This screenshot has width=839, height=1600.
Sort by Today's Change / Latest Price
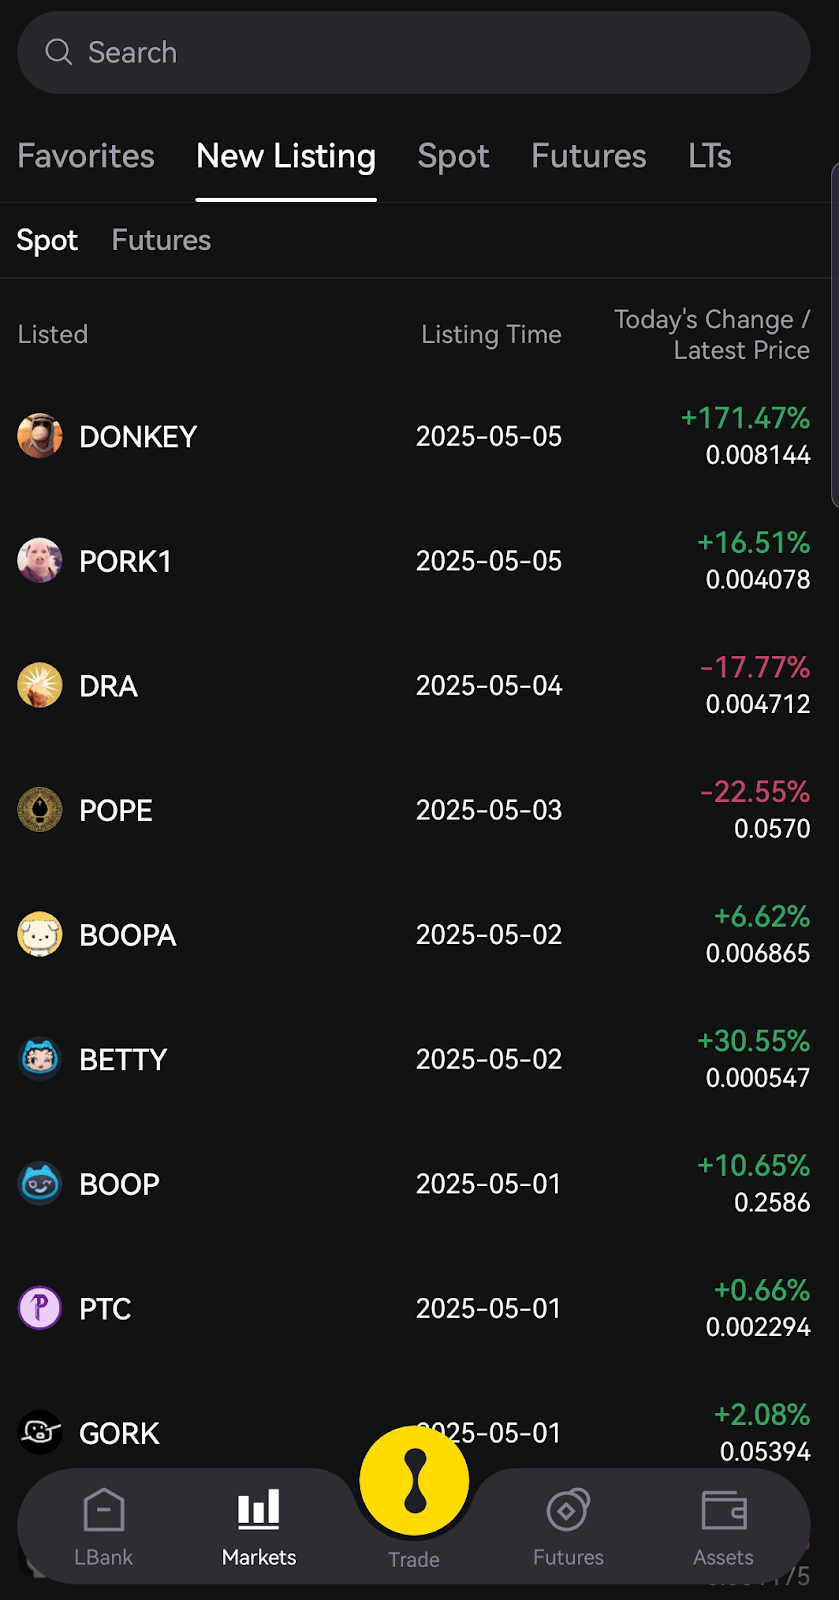click(711, 334)
